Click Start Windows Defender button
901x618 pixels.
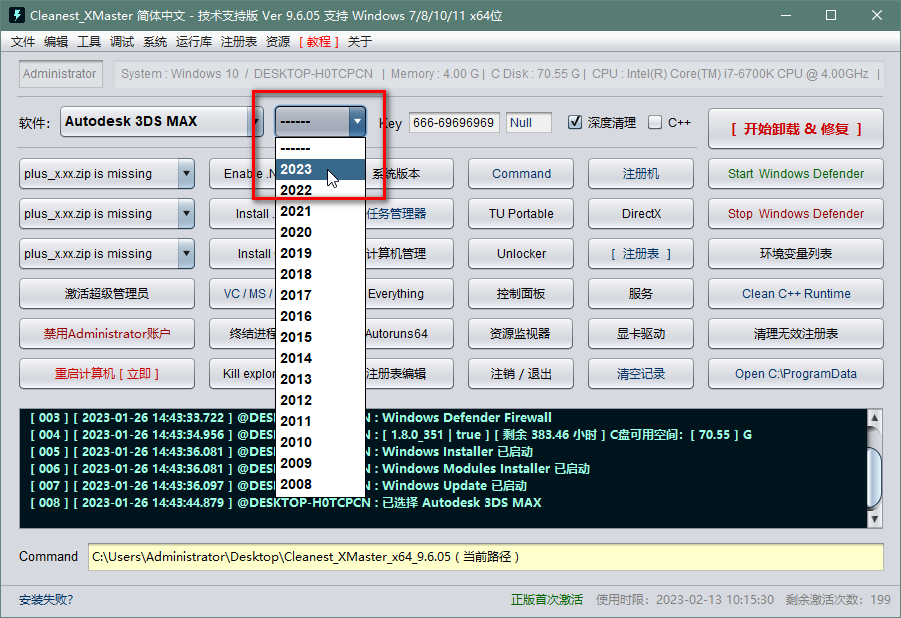[796, 174]
